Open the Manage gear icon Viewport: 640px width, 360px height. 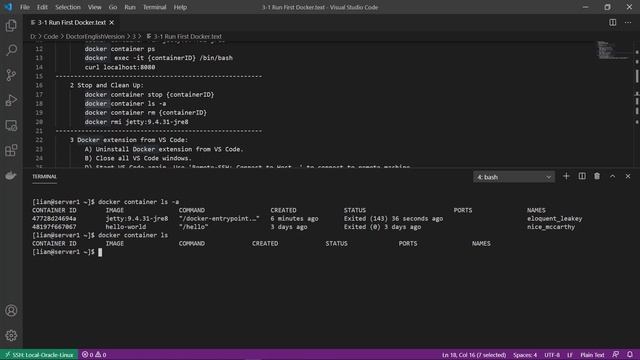(11, 336)
